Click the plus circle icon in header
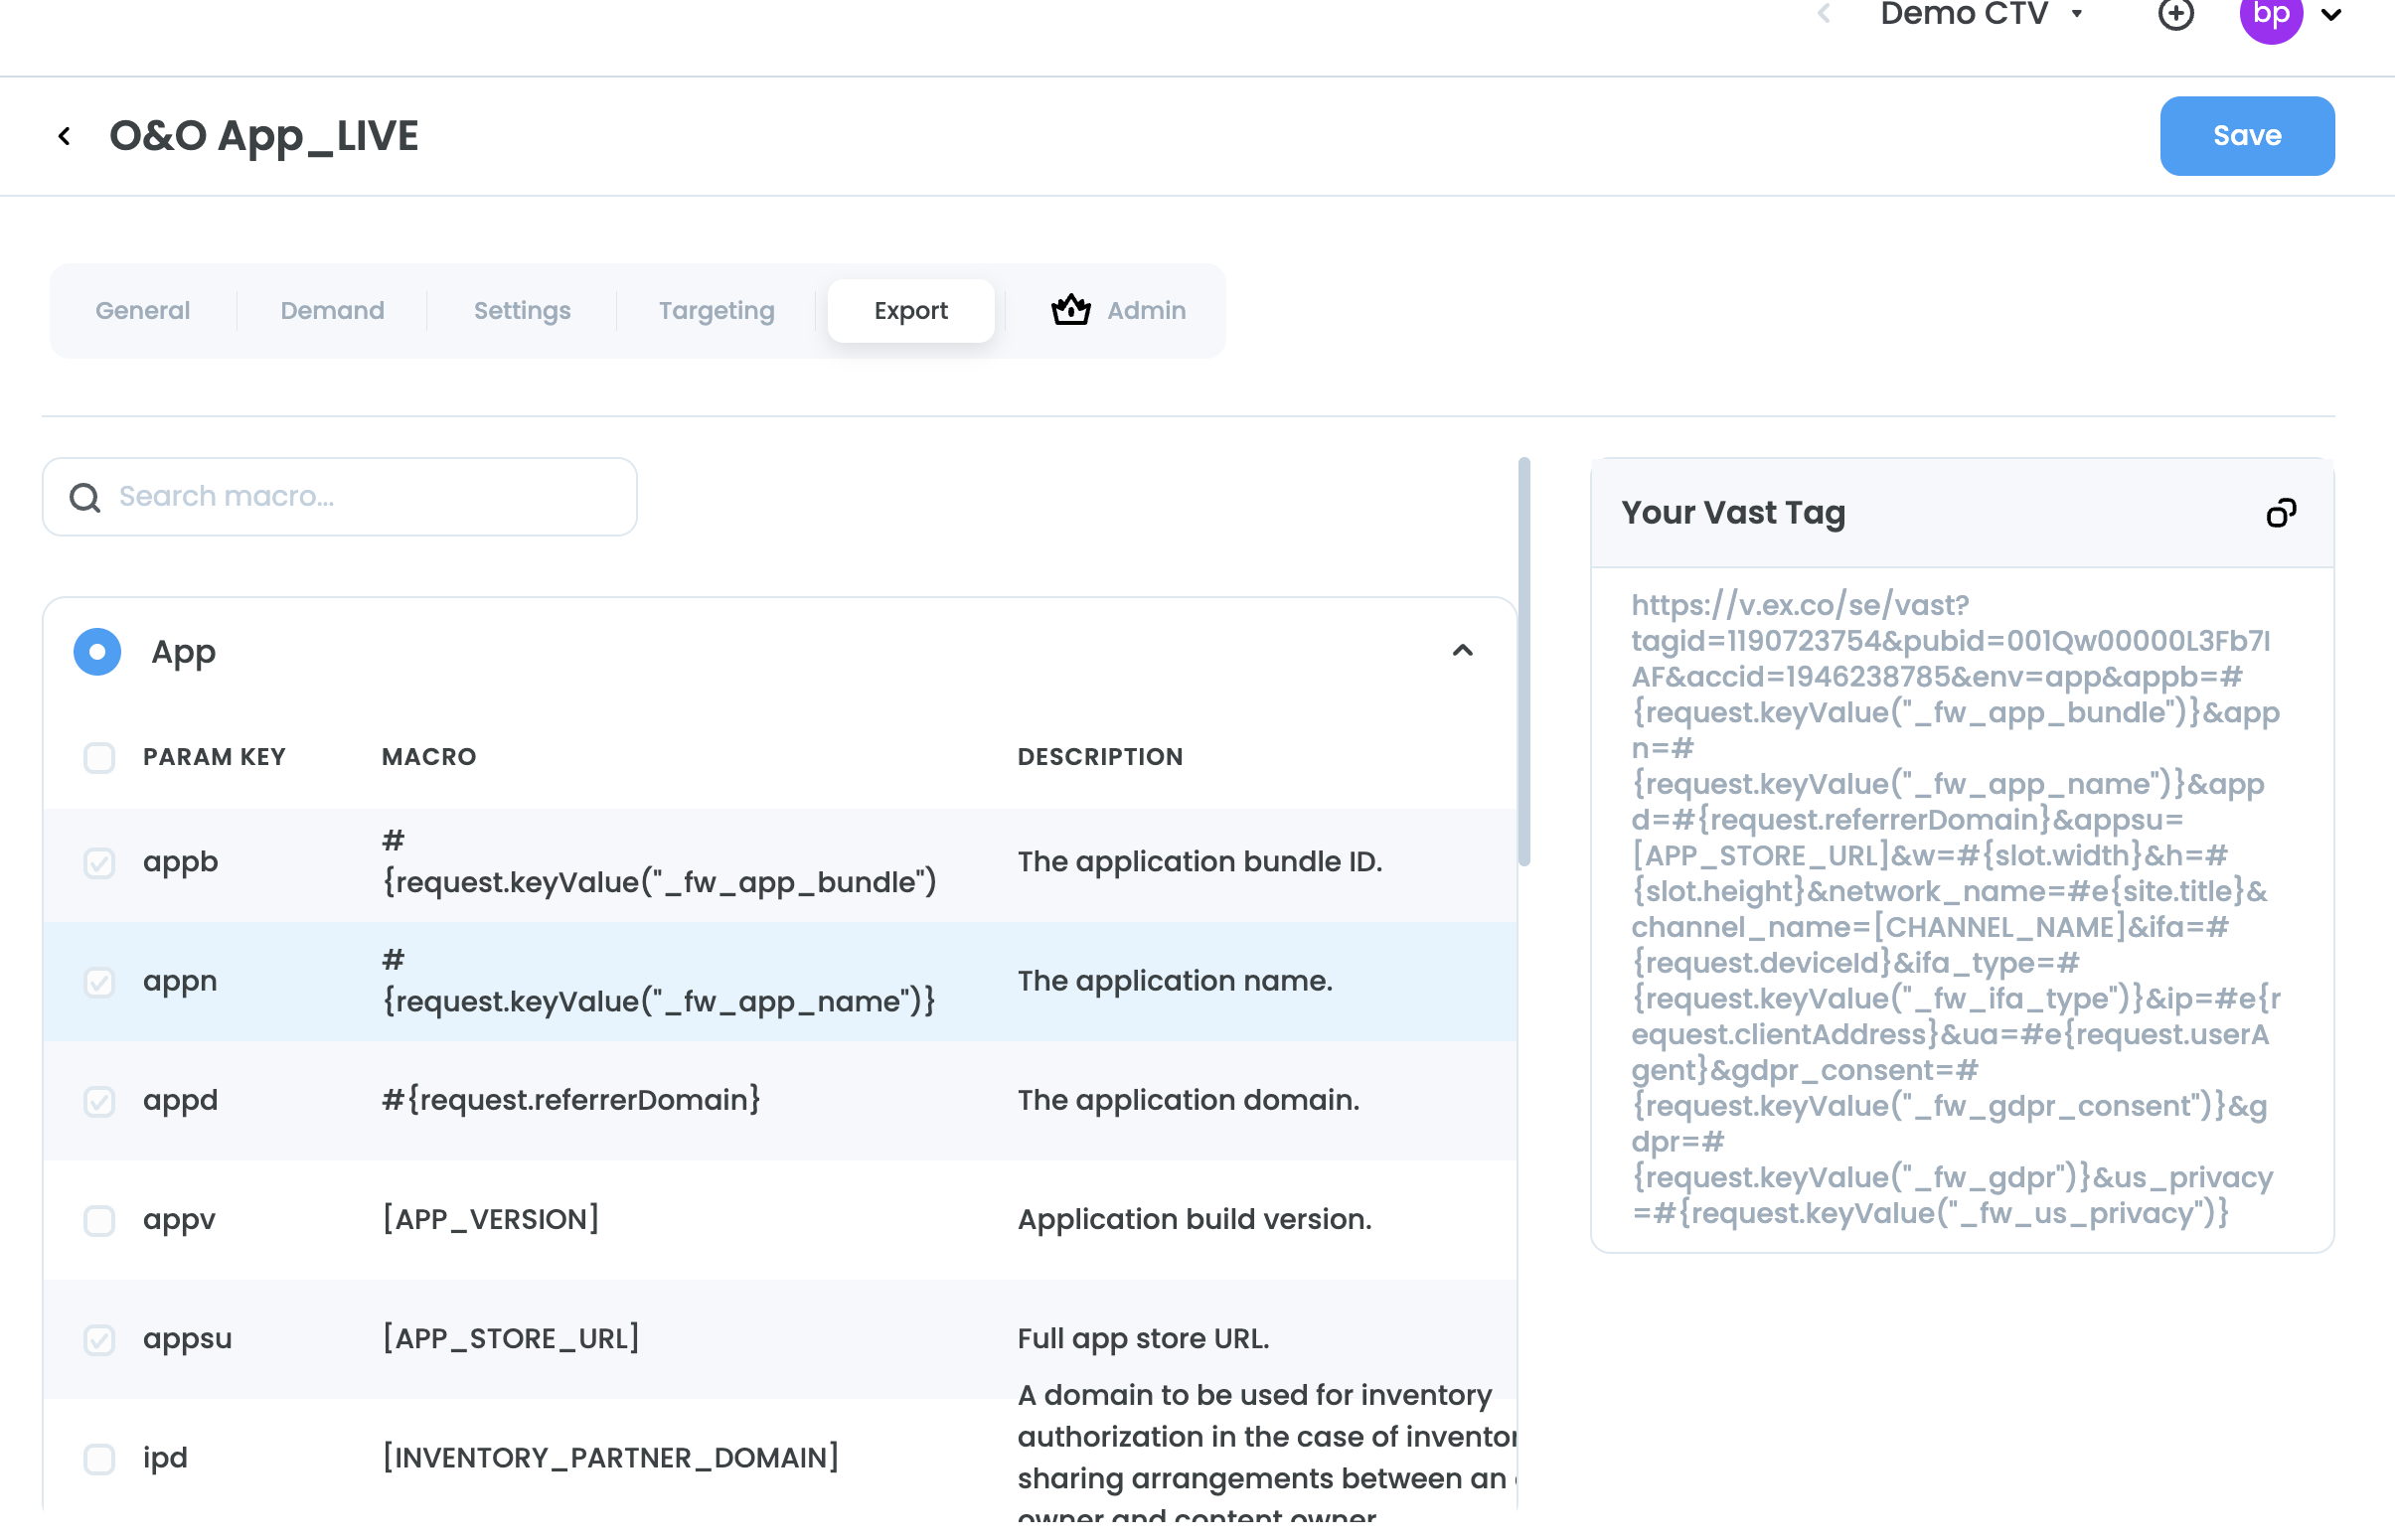The width and height of the screenshot is (2395, 1540). point(2176,14)
